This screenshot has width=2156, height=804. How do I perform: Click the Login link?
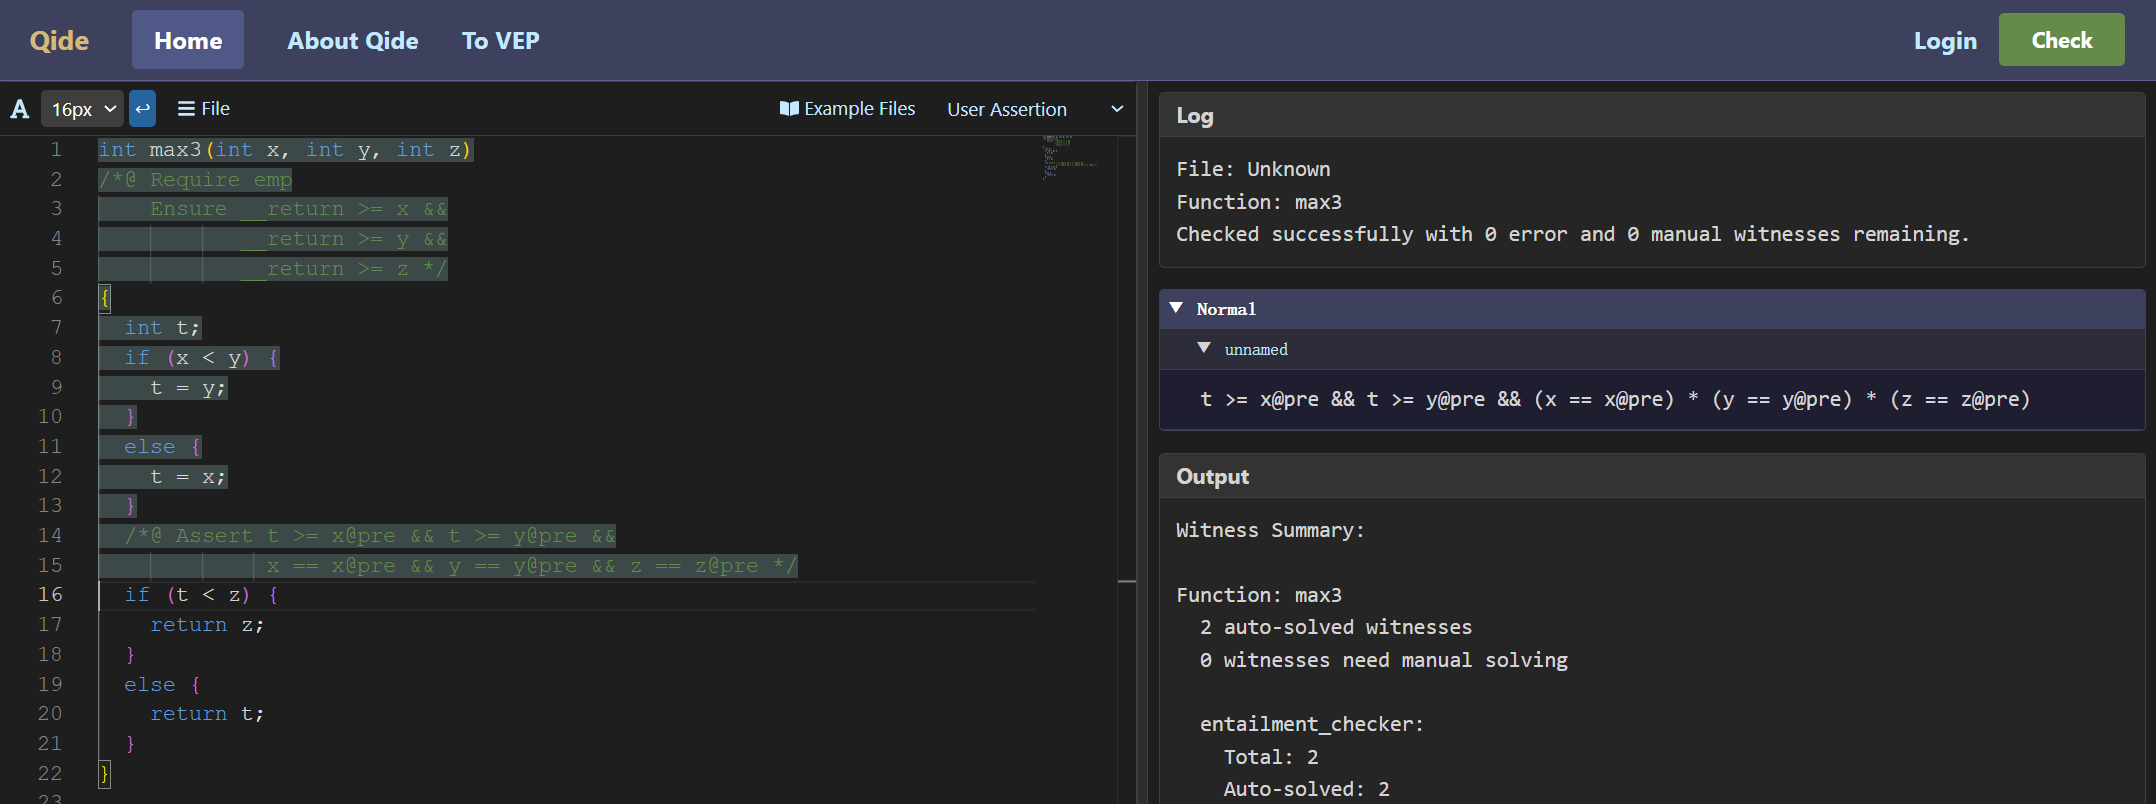1945,40
